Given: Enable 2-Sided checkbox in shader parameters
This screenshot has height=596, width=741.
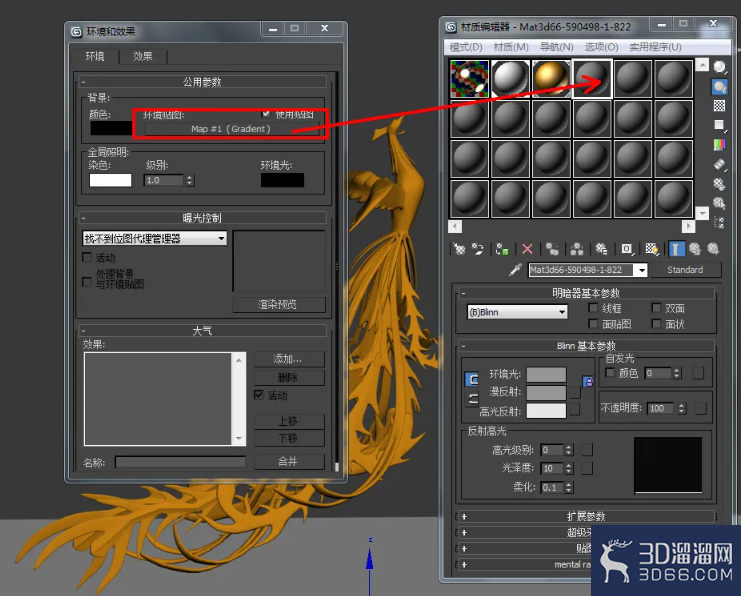Looking at the screenshot, I should [656, 308].
